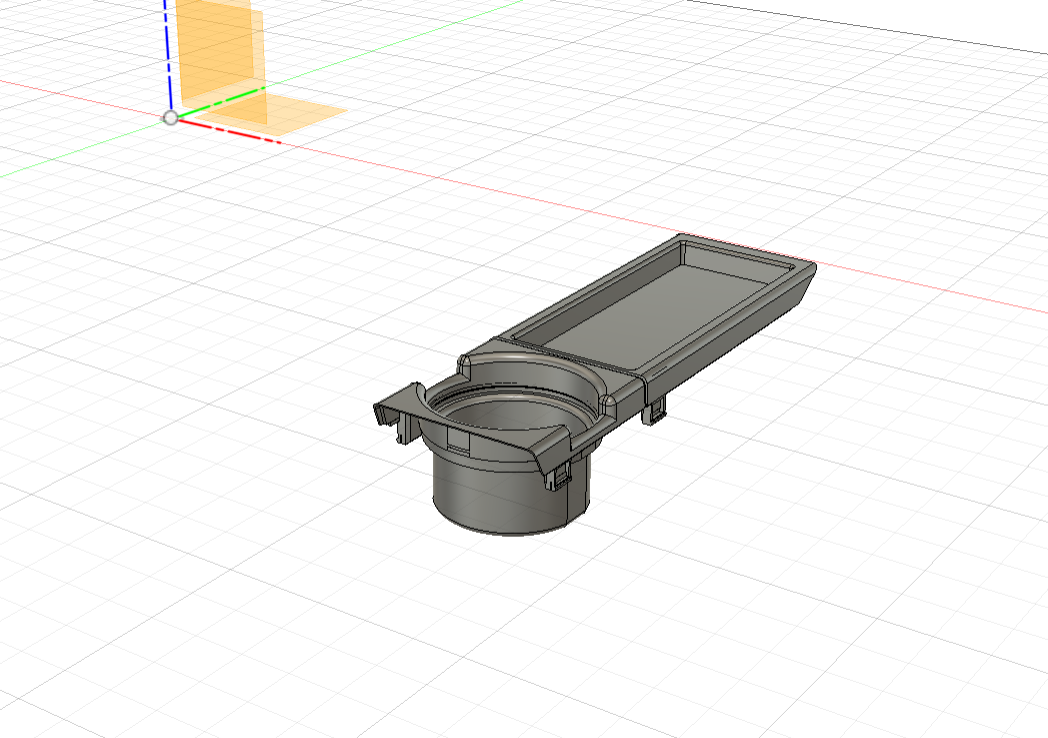1048x738 pixels.
Task: Select the origin point circle
Action: tap(171, 118)
